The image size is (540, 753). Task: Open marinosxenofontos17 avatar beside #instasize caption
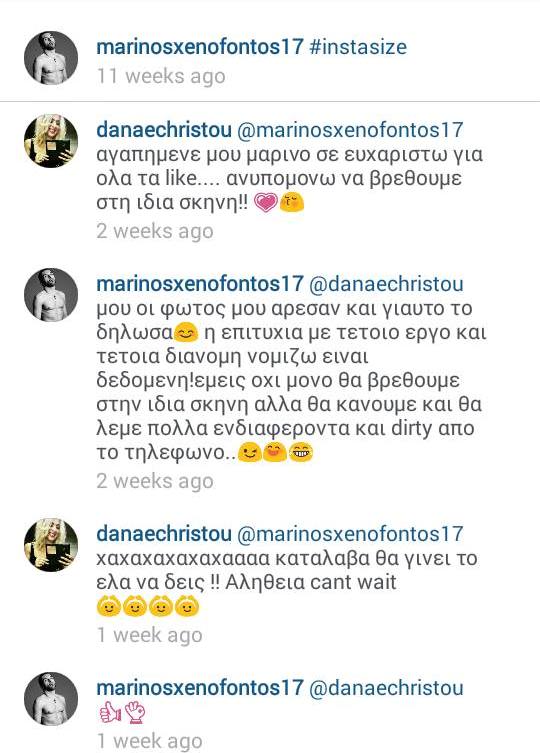51,58
